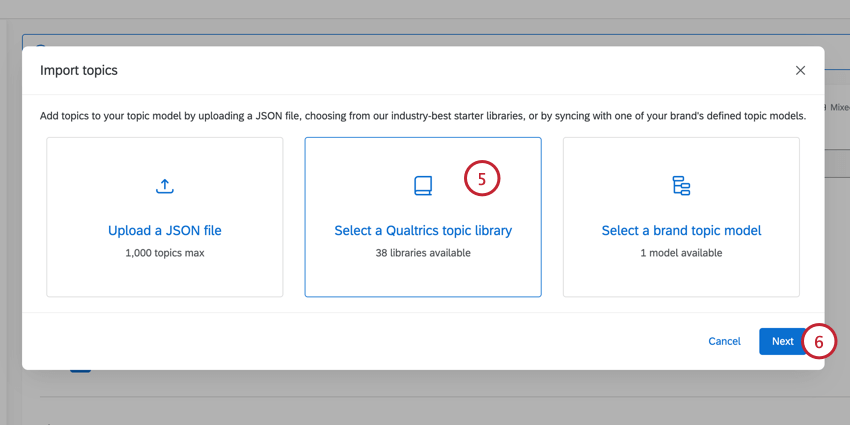This screenshot has width=850, height=425.
Task: Click the red number 6 annotation marker
Action: (818, 341)
